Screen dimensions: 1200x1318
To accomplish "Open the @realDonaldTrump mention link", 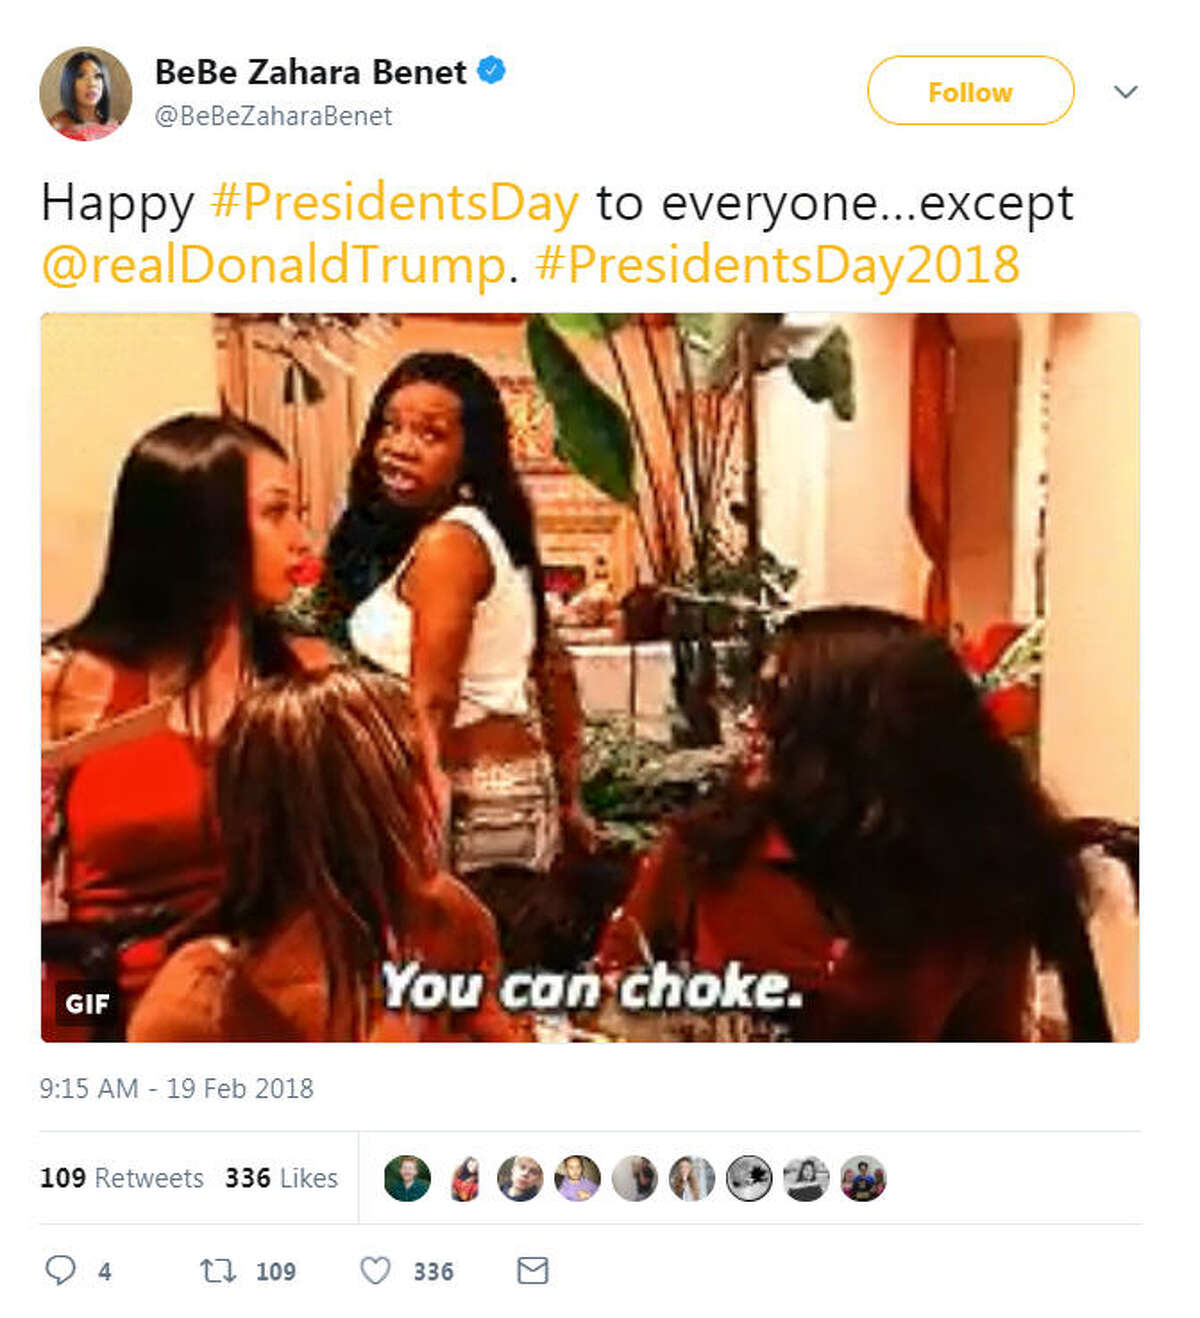I will point(274,265).
